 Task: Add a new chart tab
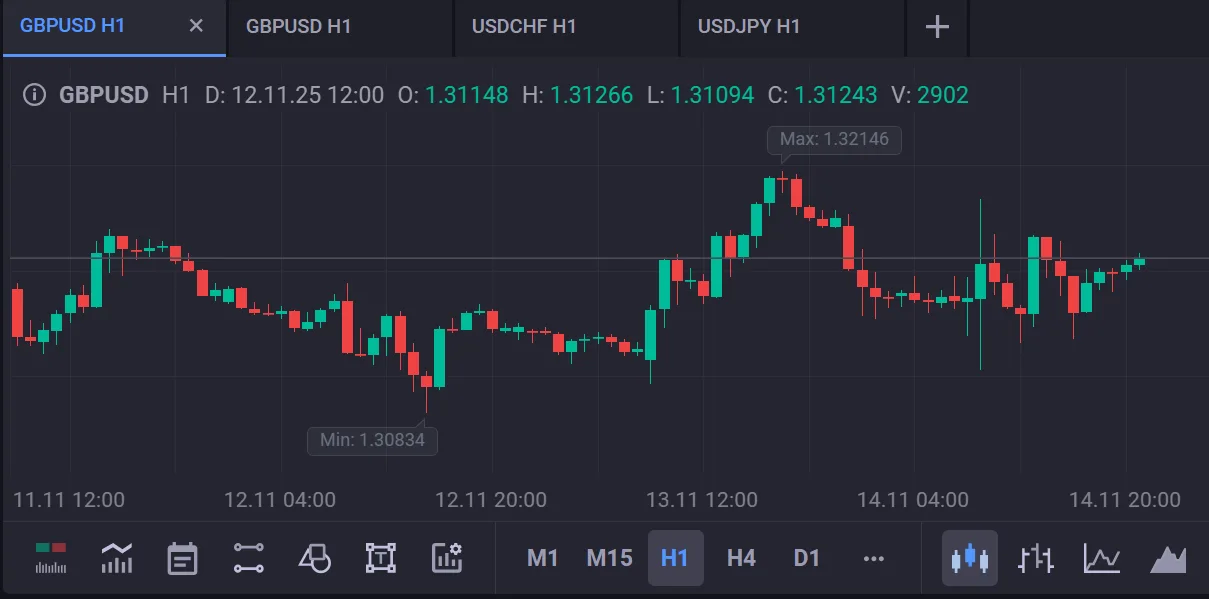click(x=936, y=27)
